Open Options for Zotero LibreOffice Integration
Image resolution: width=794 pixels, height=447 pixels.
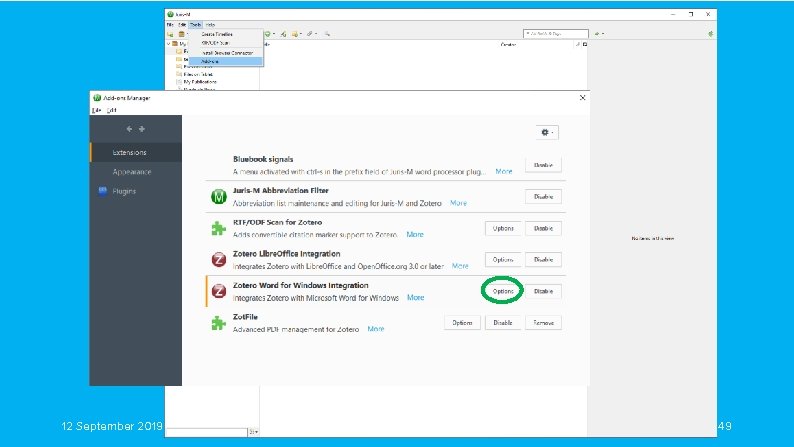click(x=503, y=260)
